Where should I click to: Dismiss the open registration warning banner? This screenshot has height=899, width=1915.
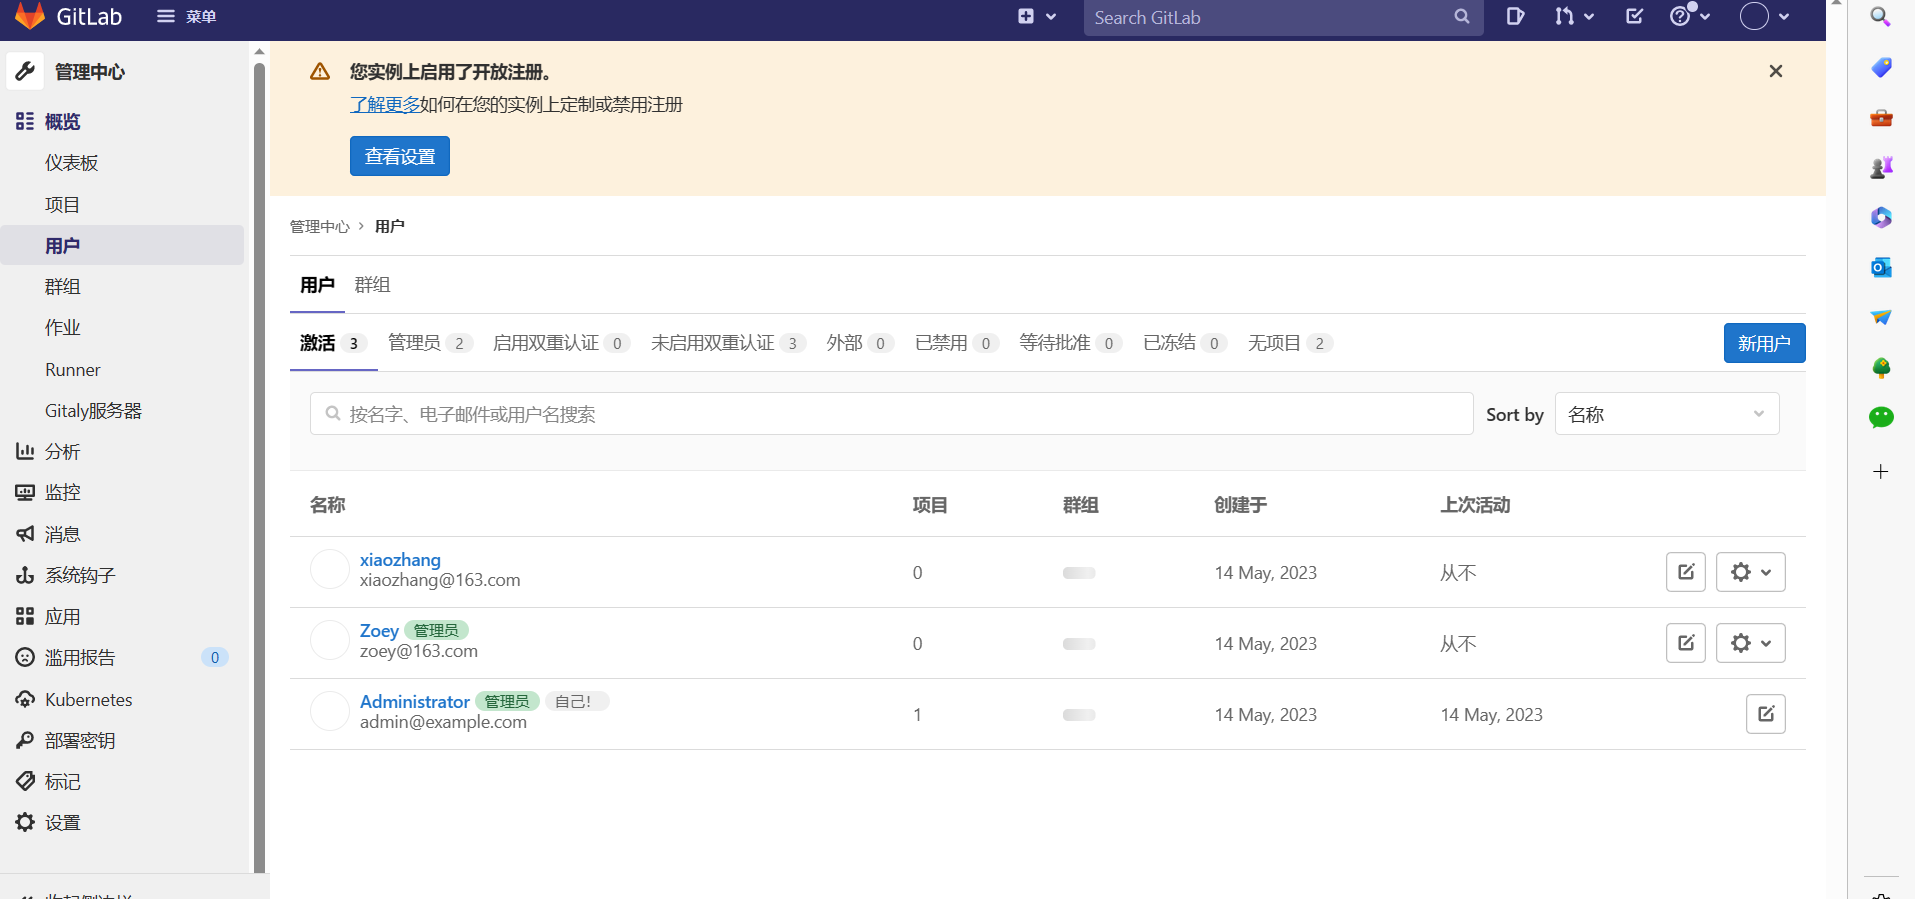coord(1776,71)
